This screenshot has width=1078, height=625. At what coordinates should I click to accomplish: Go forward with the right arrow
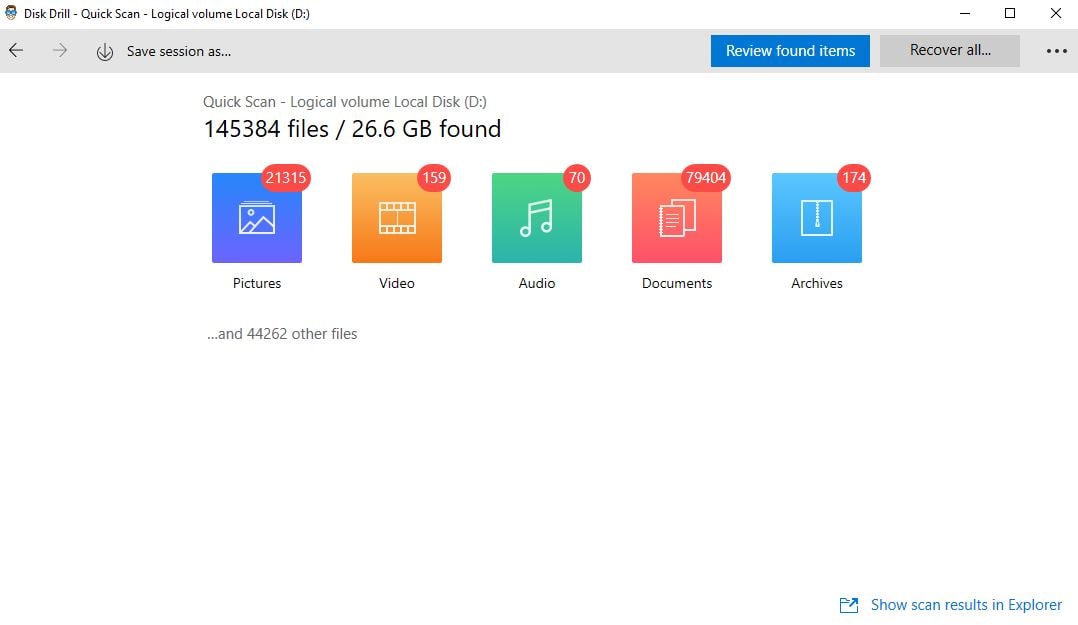tap(60, 50)
